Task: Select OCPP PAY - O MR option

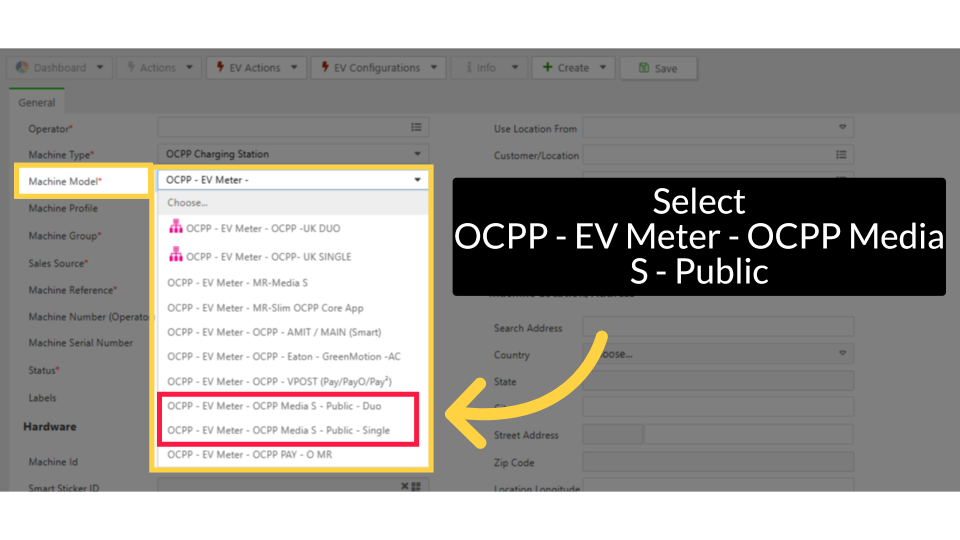Action: [293, 455]
